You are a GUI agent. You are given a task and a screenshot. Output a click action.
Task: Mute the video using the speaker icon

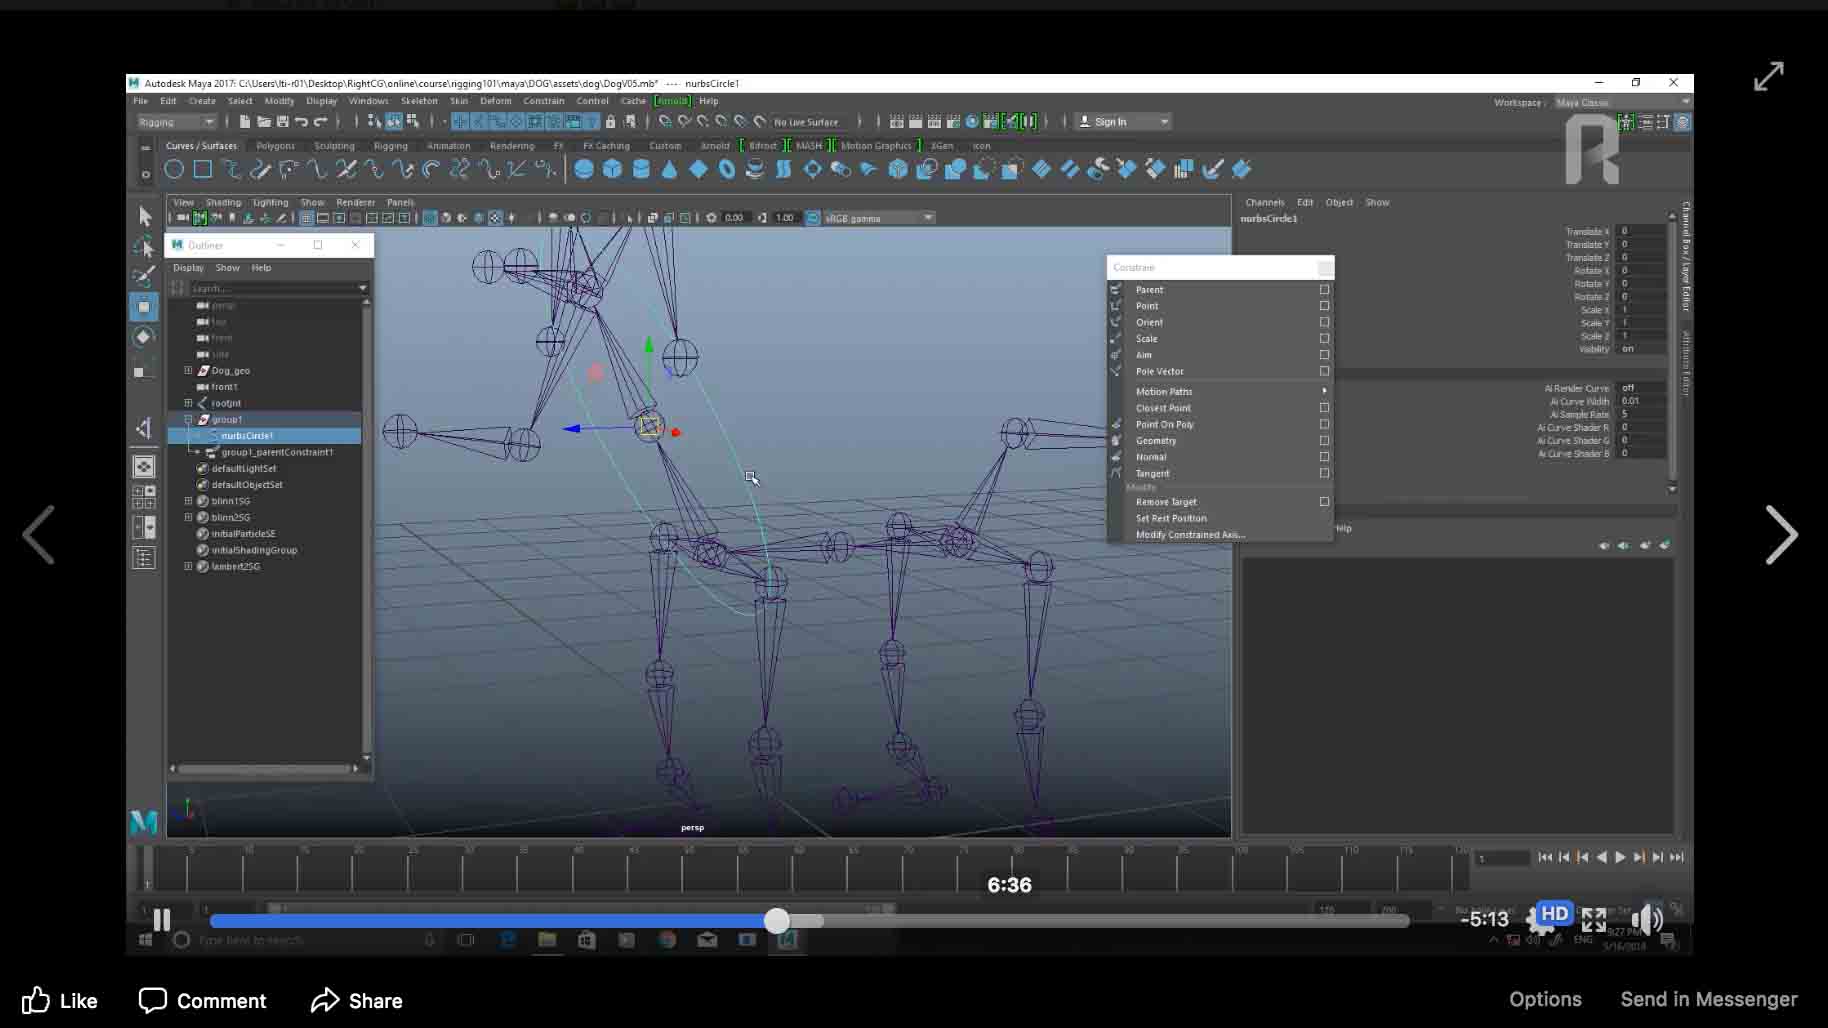point(1645,919)
